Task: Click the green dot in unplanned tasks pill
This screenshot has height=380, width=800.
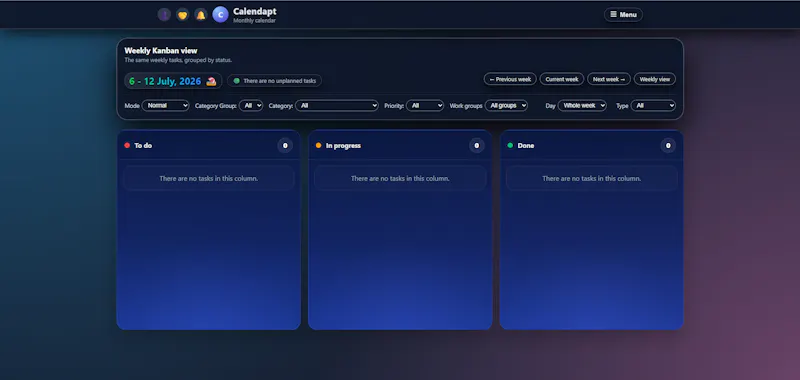Action: [x=237, y=81]
